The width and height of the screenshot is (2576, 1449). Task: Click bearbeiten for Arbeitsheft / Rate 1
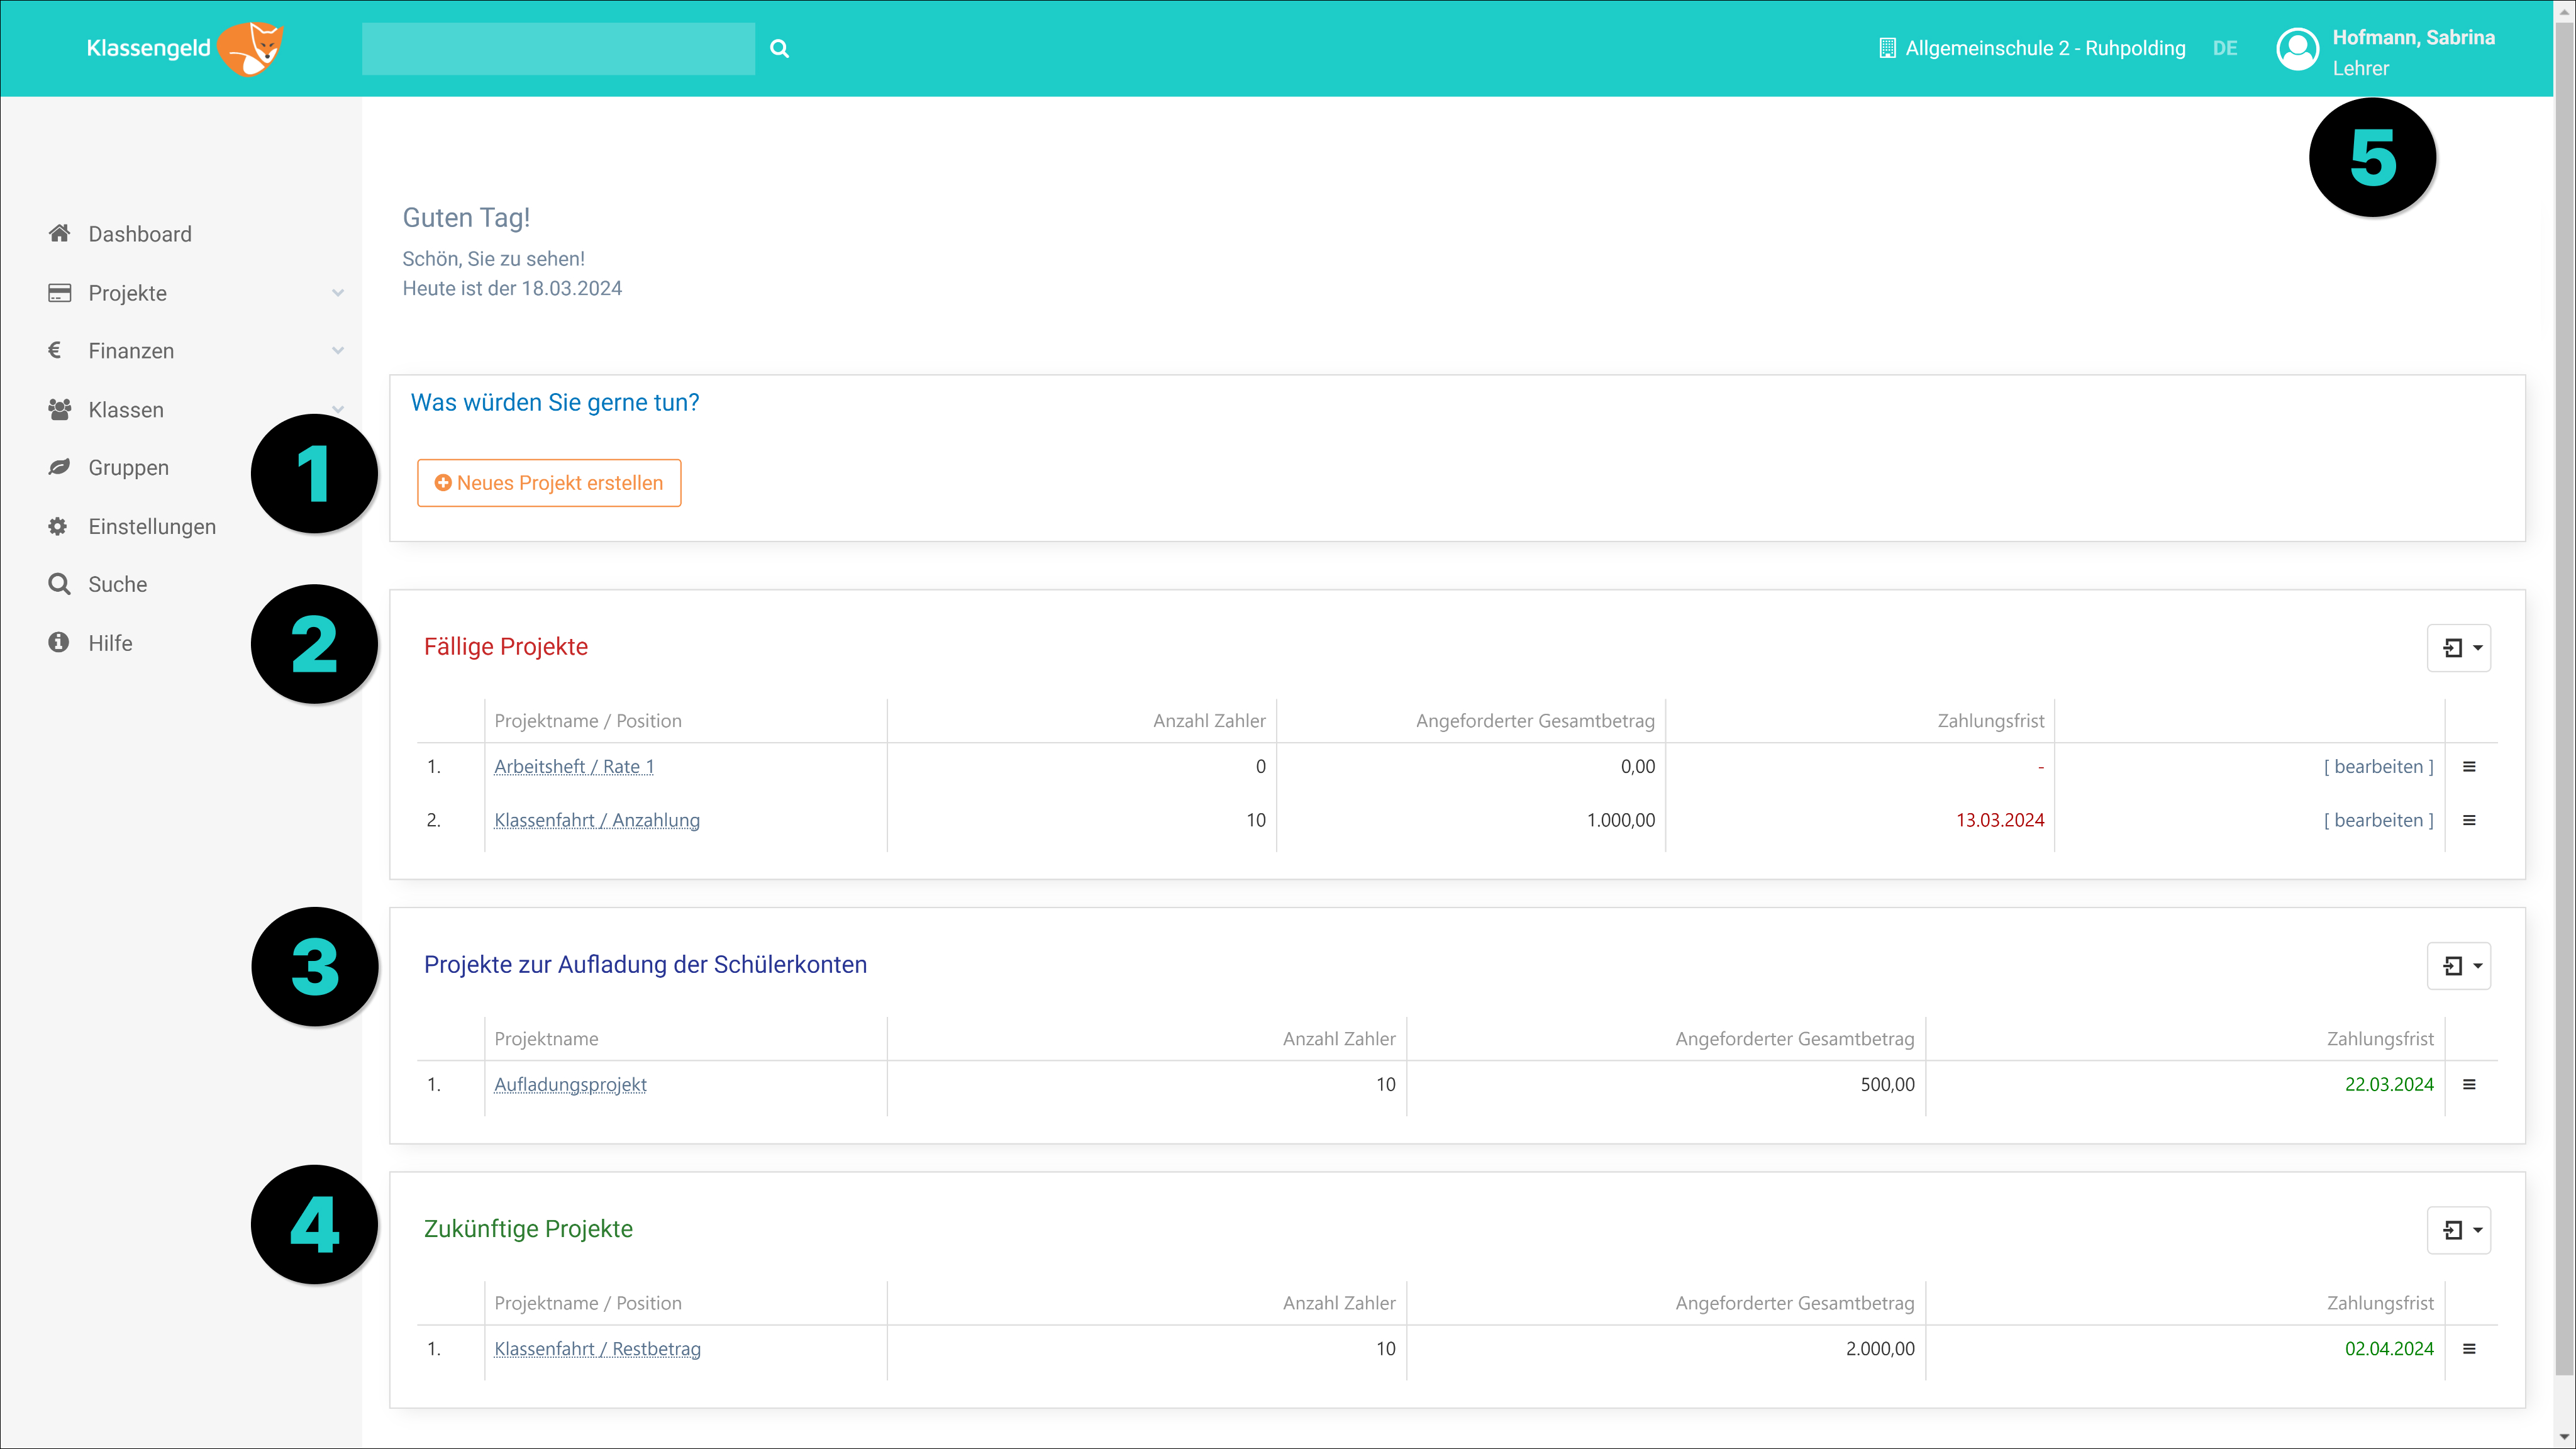click(x=2379, y=767)
